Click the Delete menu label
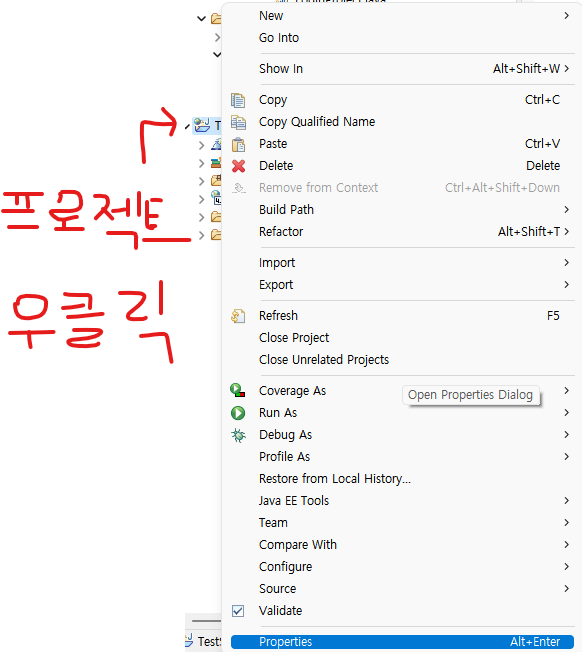582x652 pixels. 276,166
